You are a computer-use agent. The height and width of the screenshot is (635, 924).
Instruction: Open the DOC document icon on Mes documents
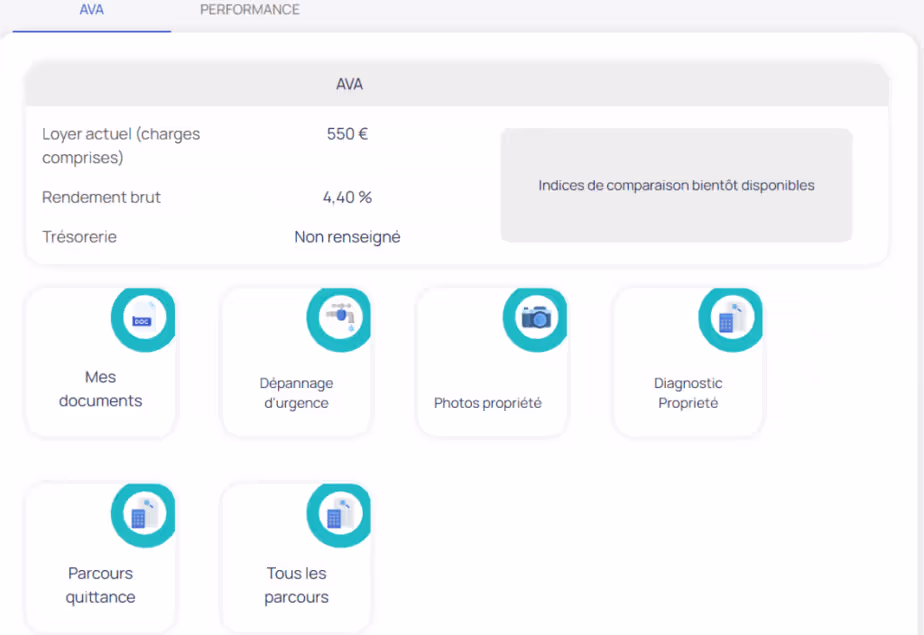(143, 318)
